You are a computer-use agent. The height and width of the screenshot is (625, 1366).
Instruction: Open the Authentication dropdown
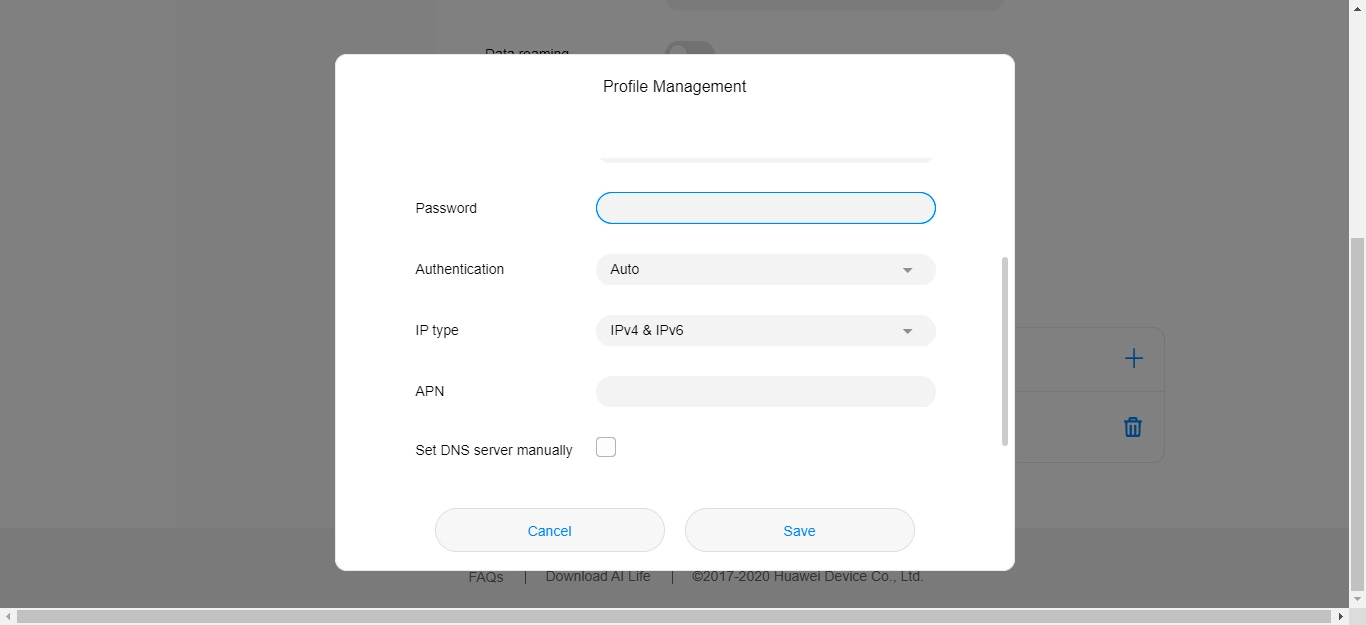pyautogui.click(x=765, y=269)
